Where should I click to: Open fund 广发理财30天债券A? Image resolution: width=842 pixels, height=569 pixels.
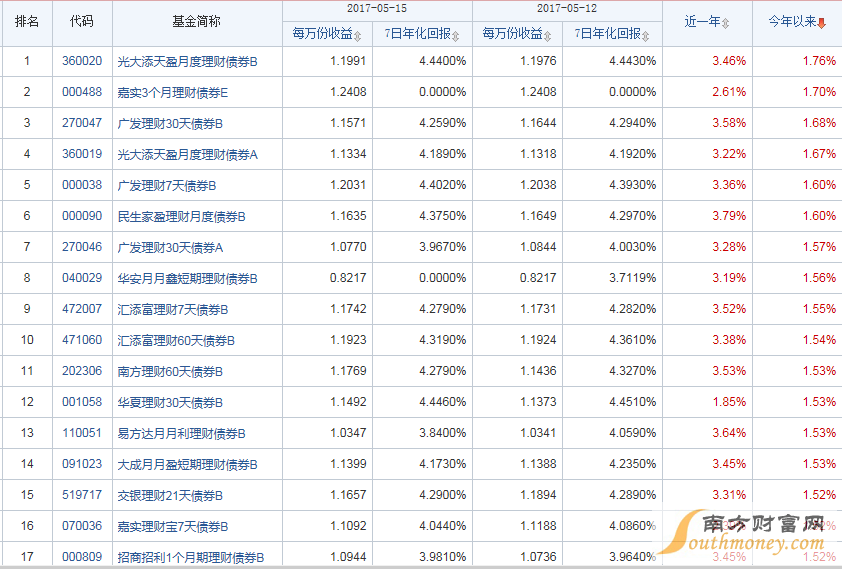click(170, 248)
